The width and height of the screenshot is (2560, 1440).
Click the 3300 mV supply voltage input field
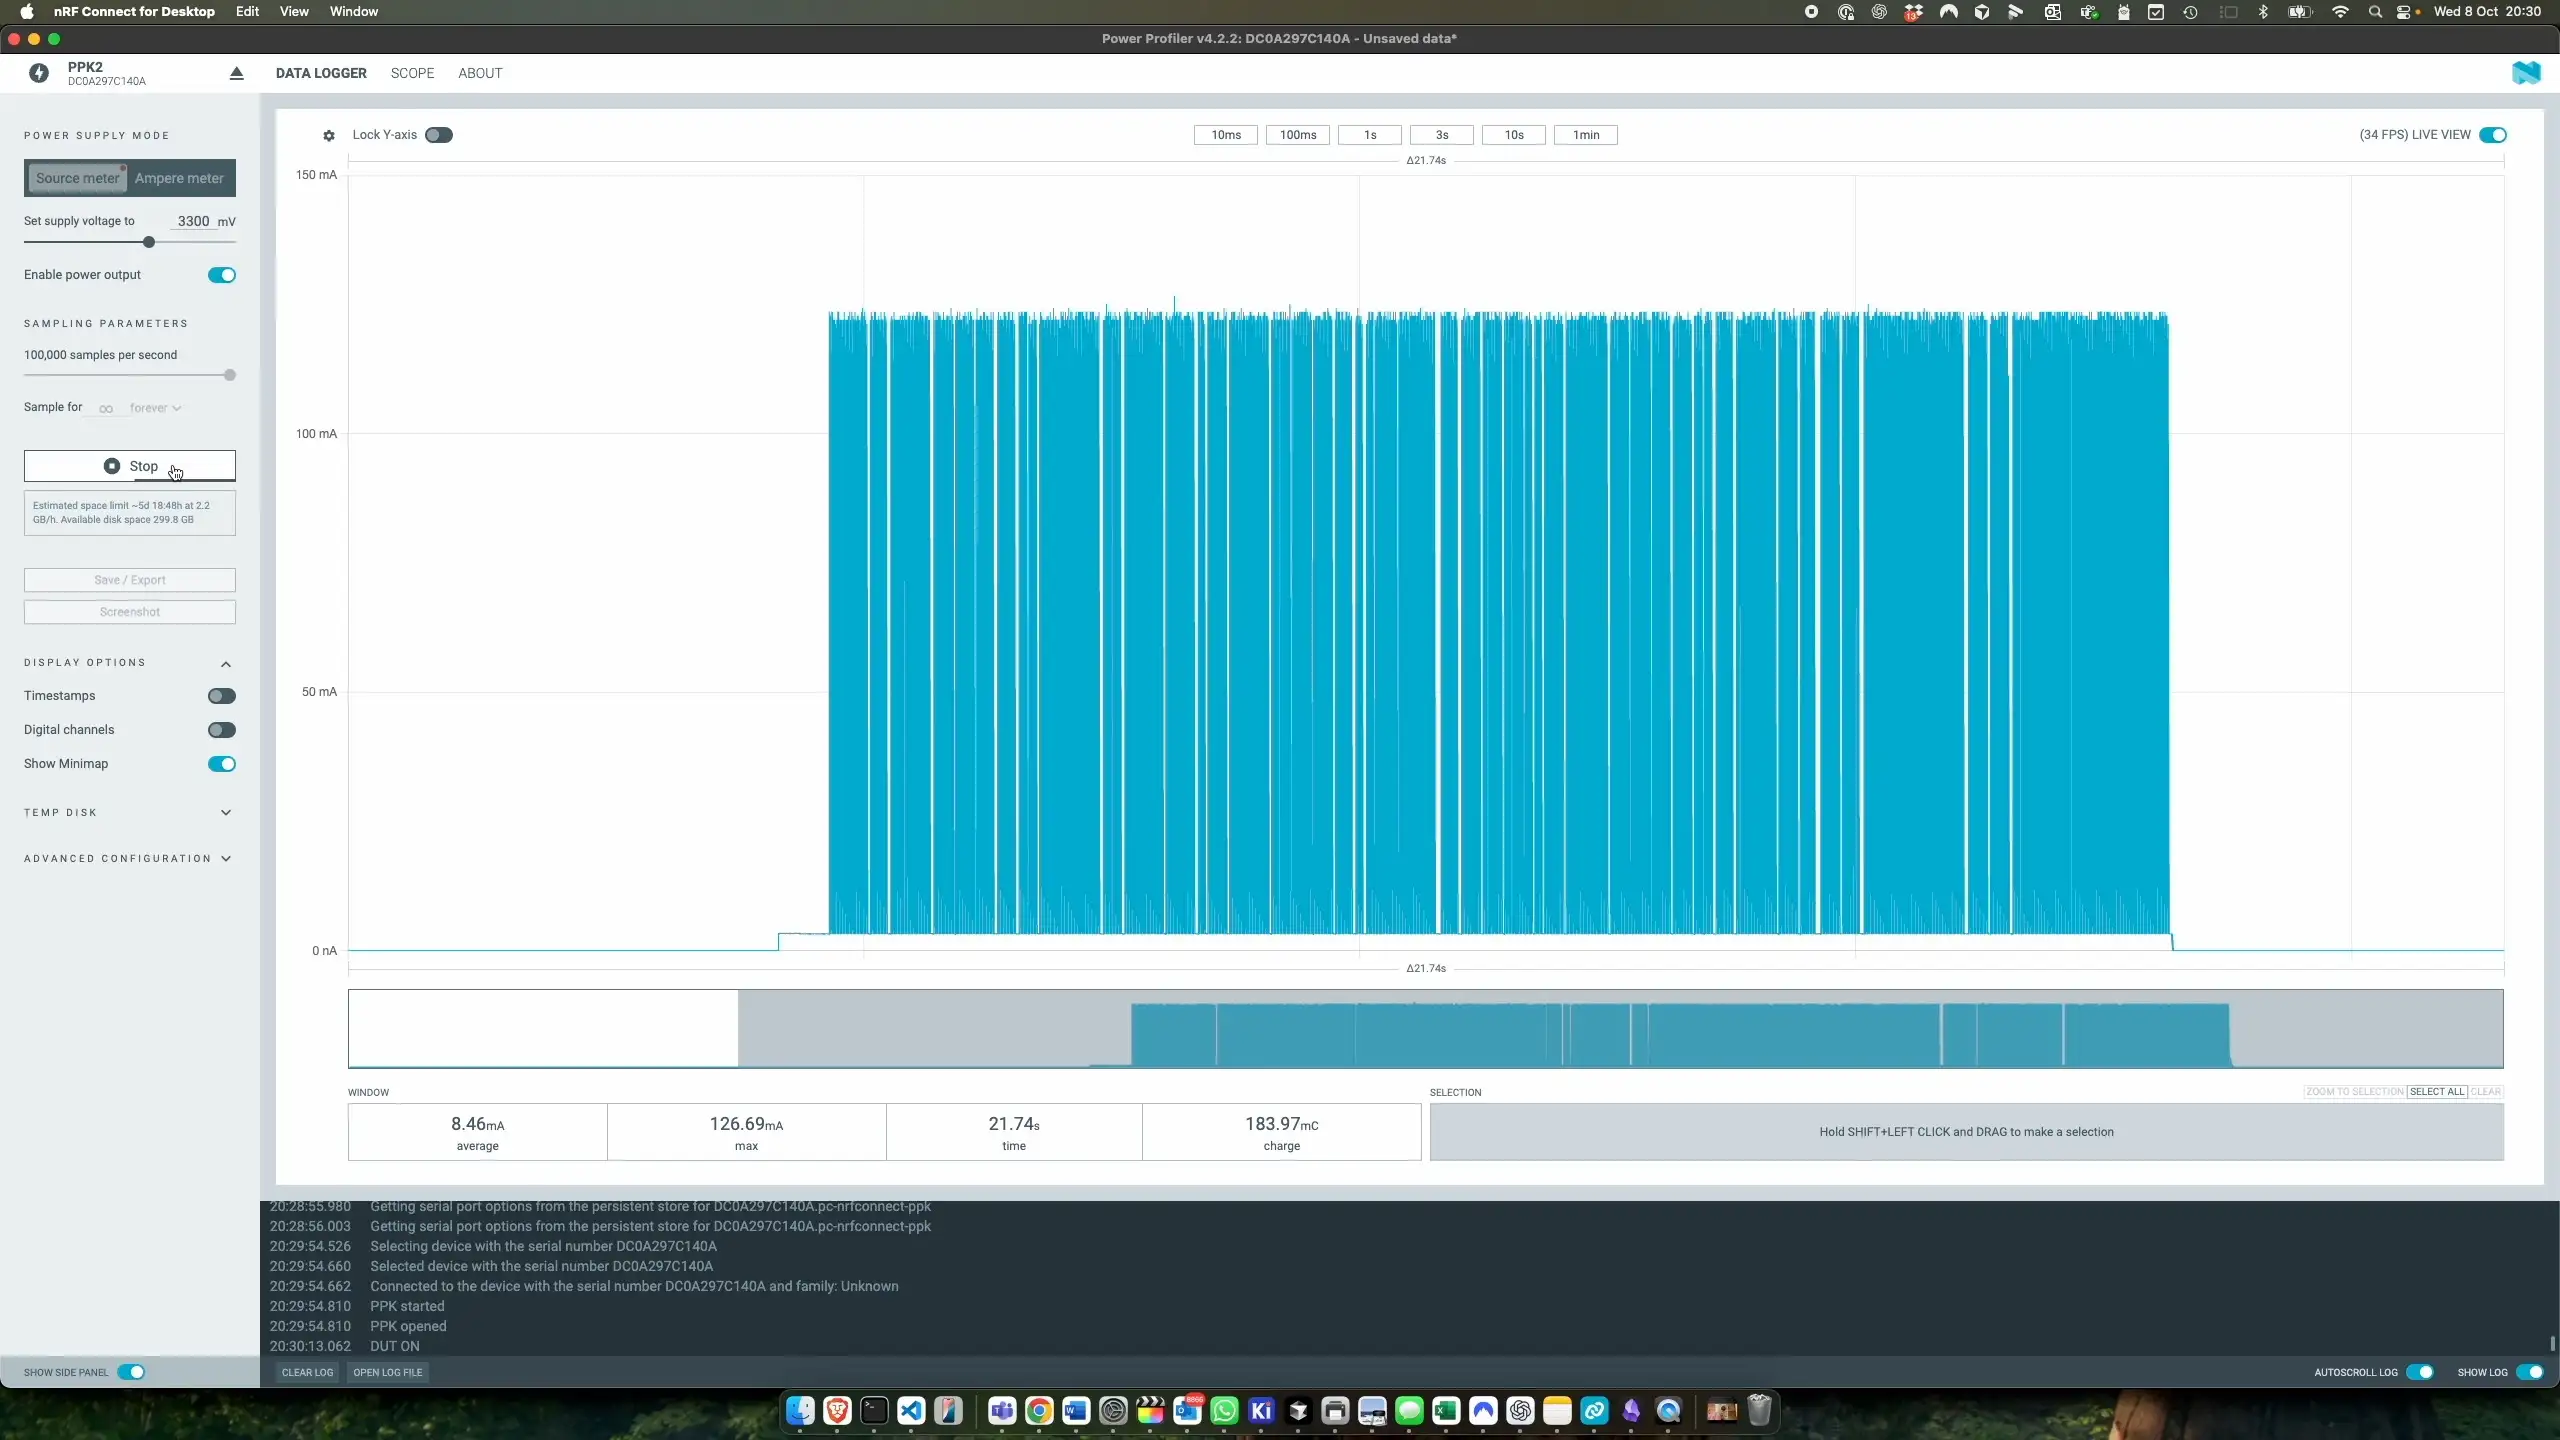click(x=192, y=222)
